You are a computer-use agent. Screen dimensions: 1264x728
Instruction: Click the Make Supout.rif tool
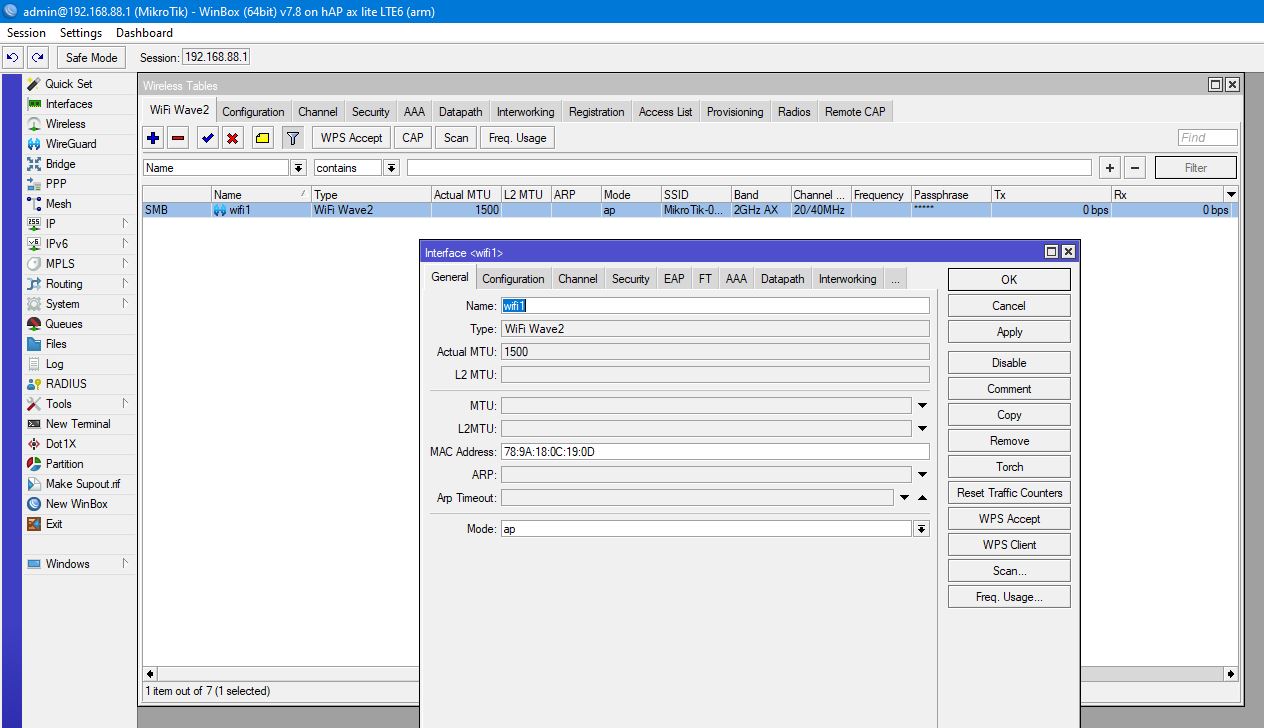(83, 483)
